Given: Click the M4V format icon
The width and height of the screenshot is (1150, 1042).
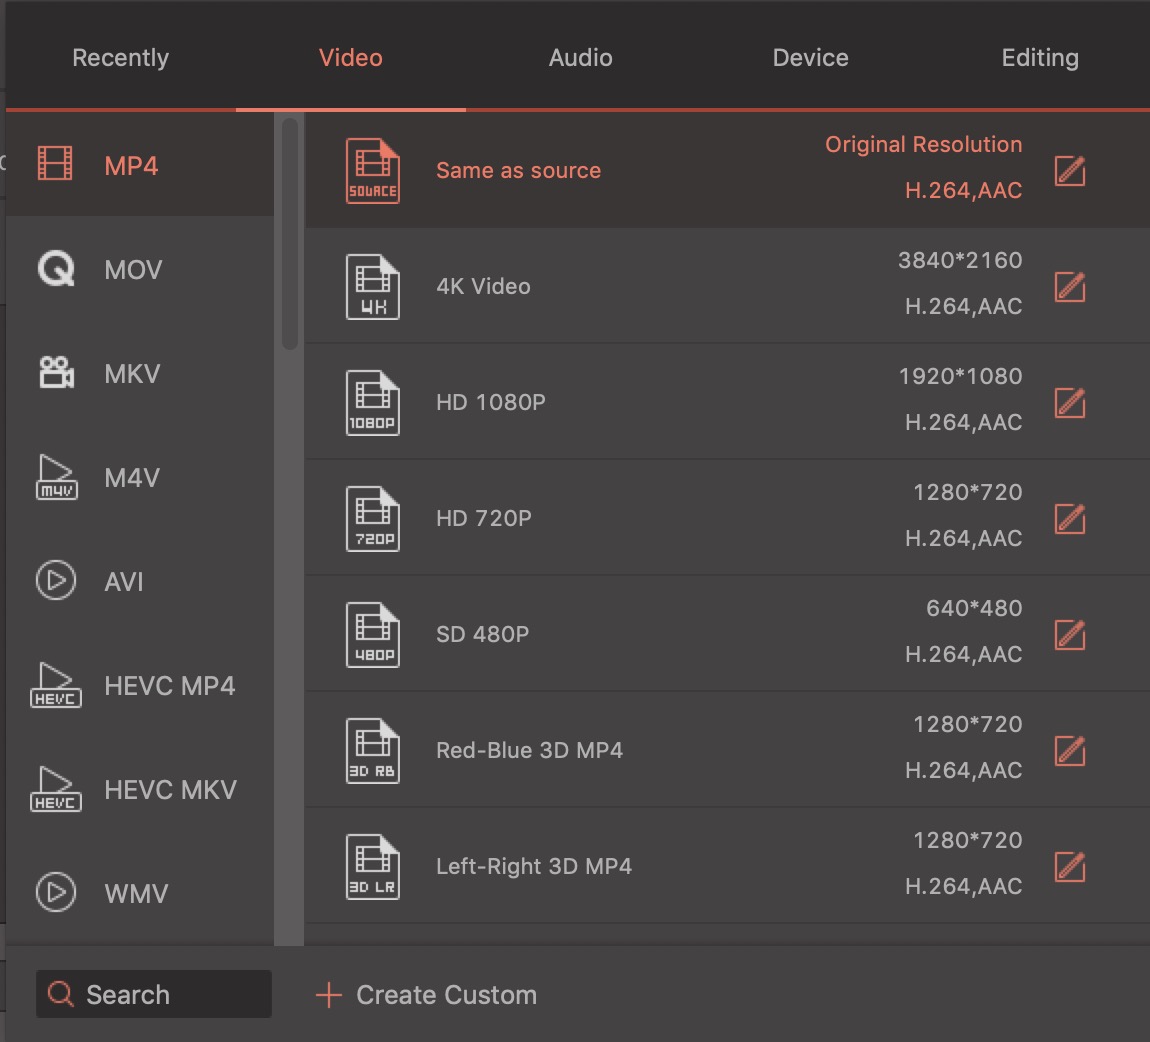Looking at the screenshot, I should 56,477.
